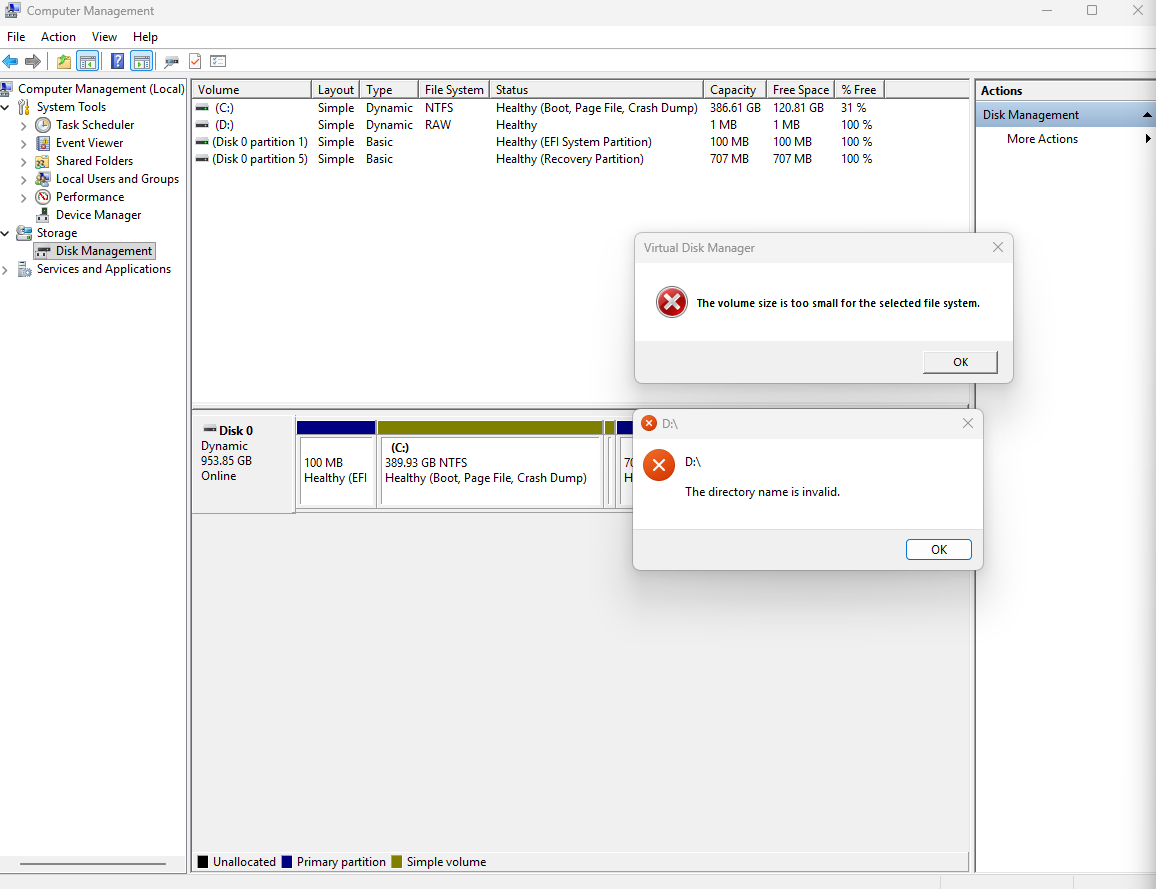Image resolution: width=1156 pixels, height=889 pixels.
Task: Expand the Shared Folders node
Action: (24, 161)
